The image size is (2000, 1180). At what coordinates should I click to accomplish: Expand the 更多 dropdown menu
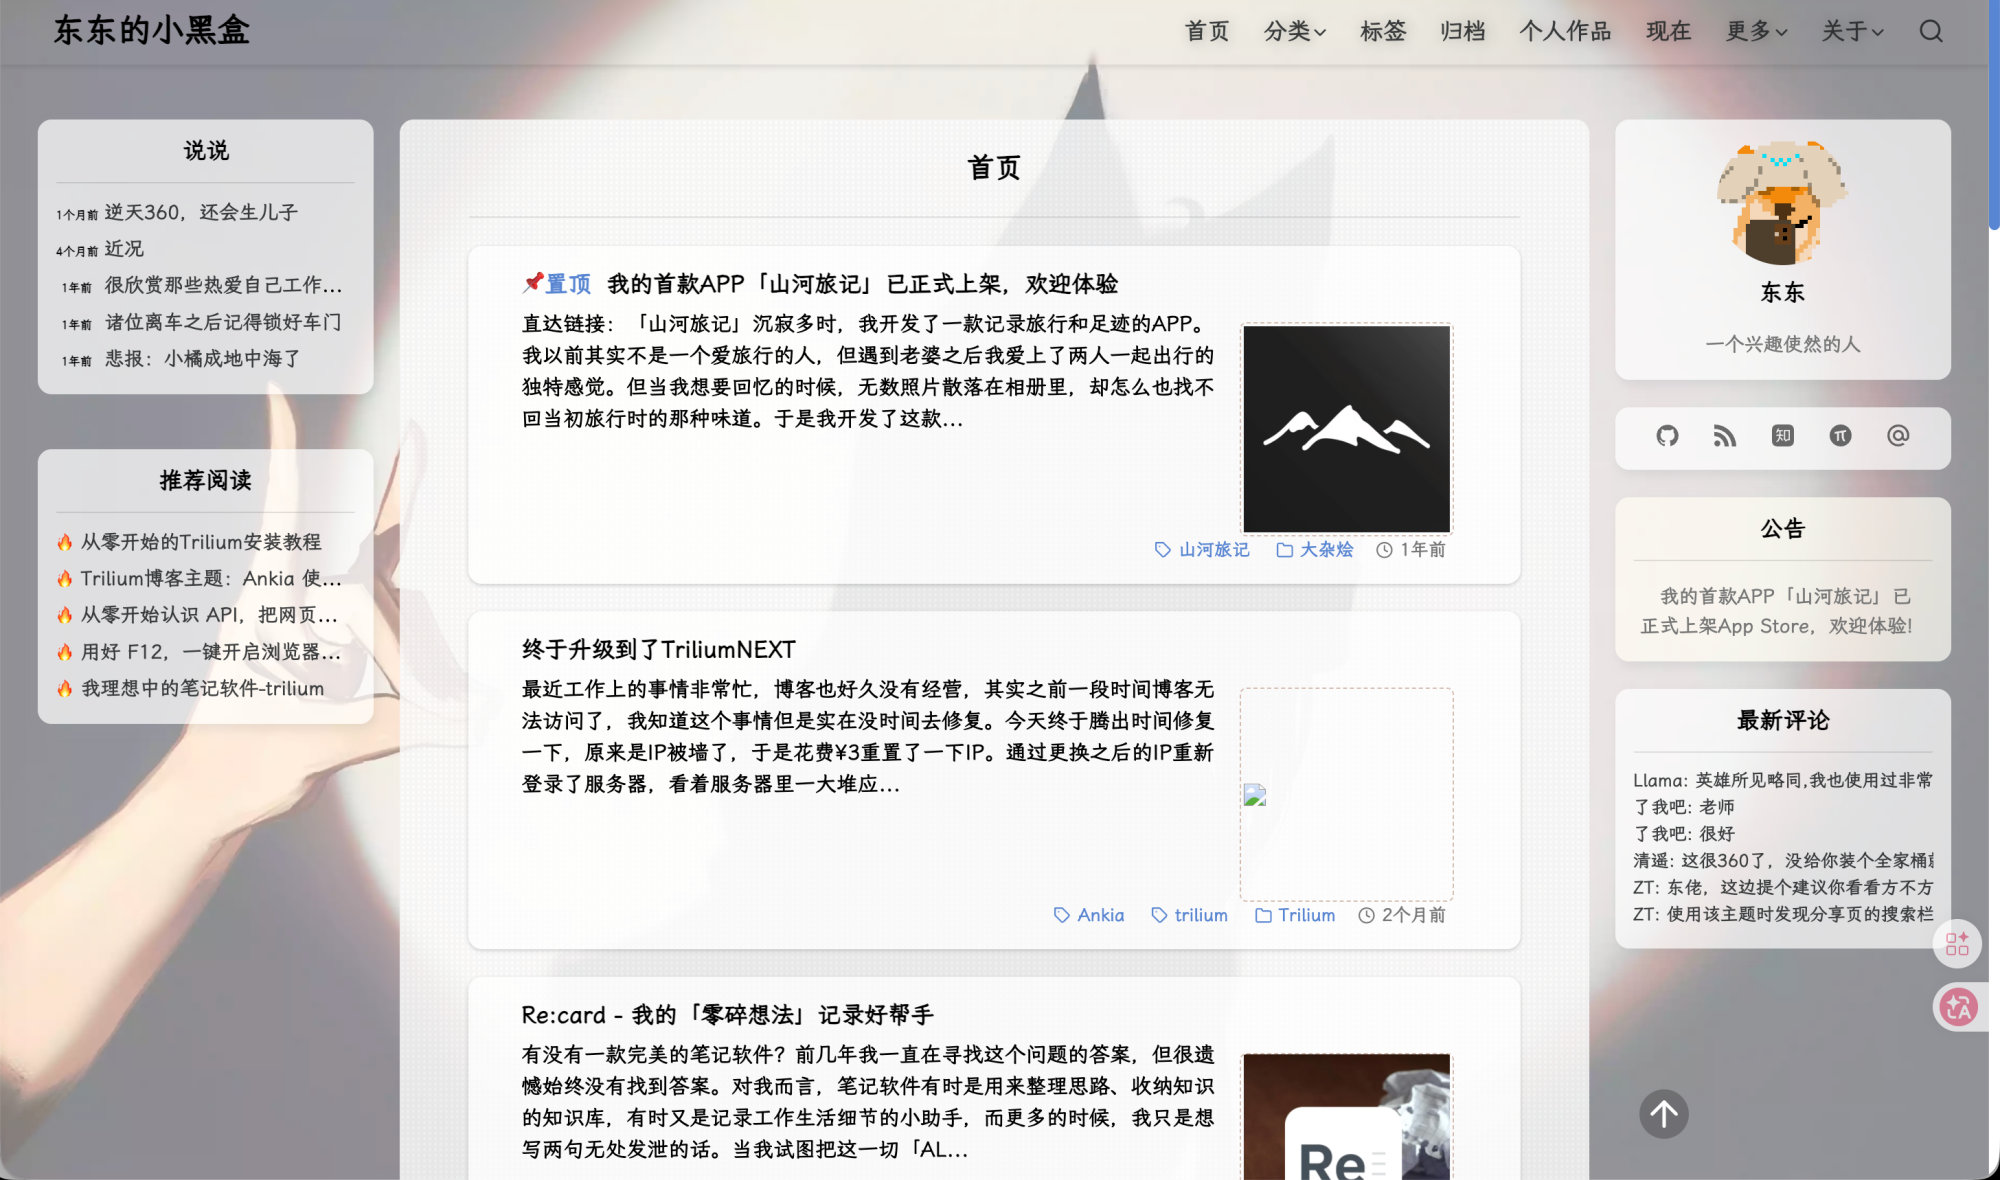point(1756,31)
